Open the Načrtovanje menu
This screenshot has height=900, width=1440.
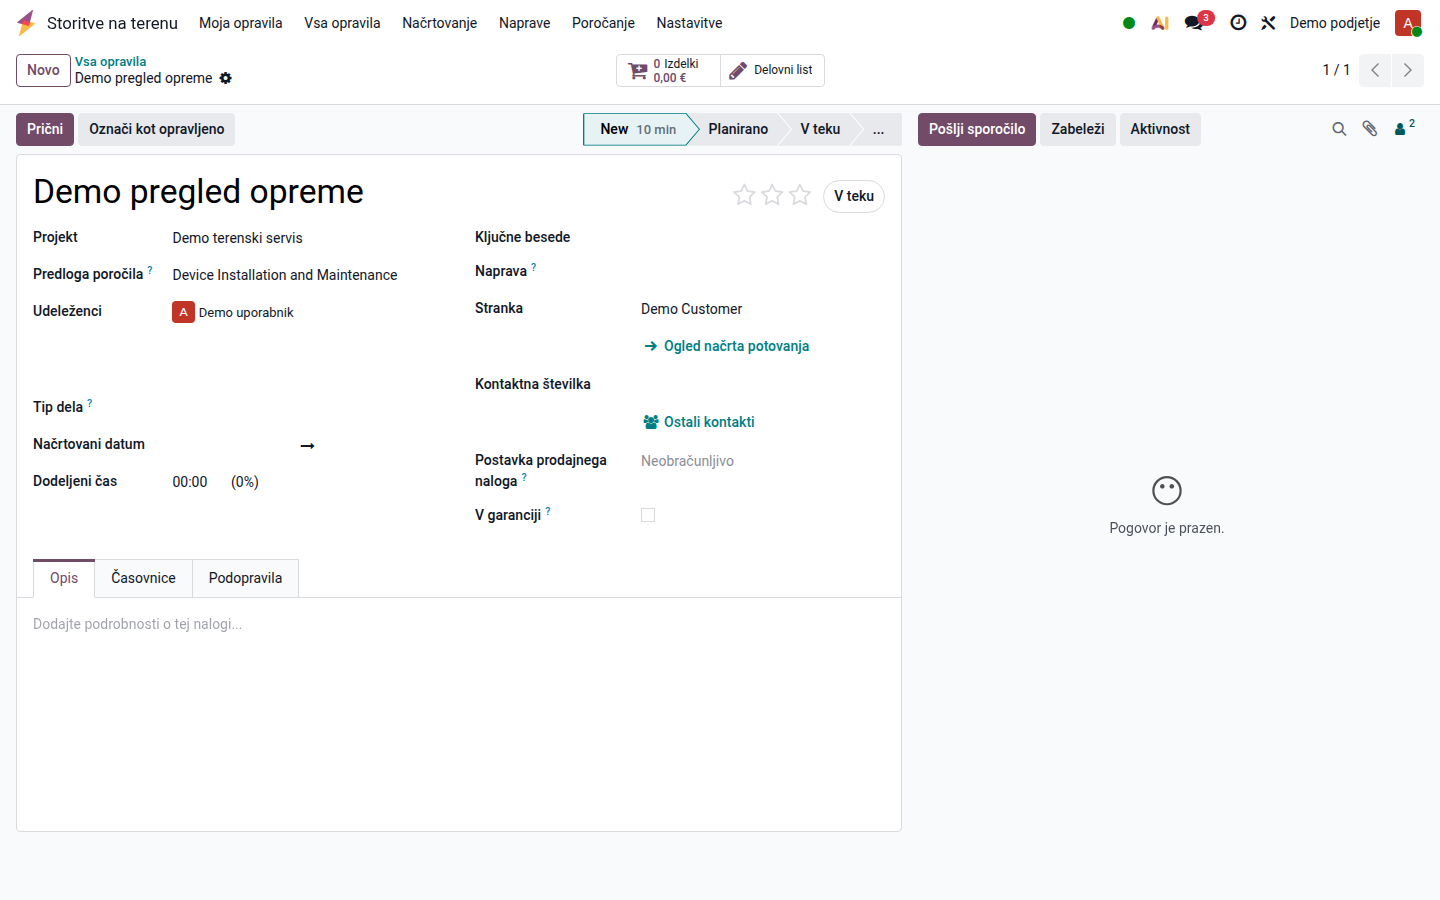(439, 23)
